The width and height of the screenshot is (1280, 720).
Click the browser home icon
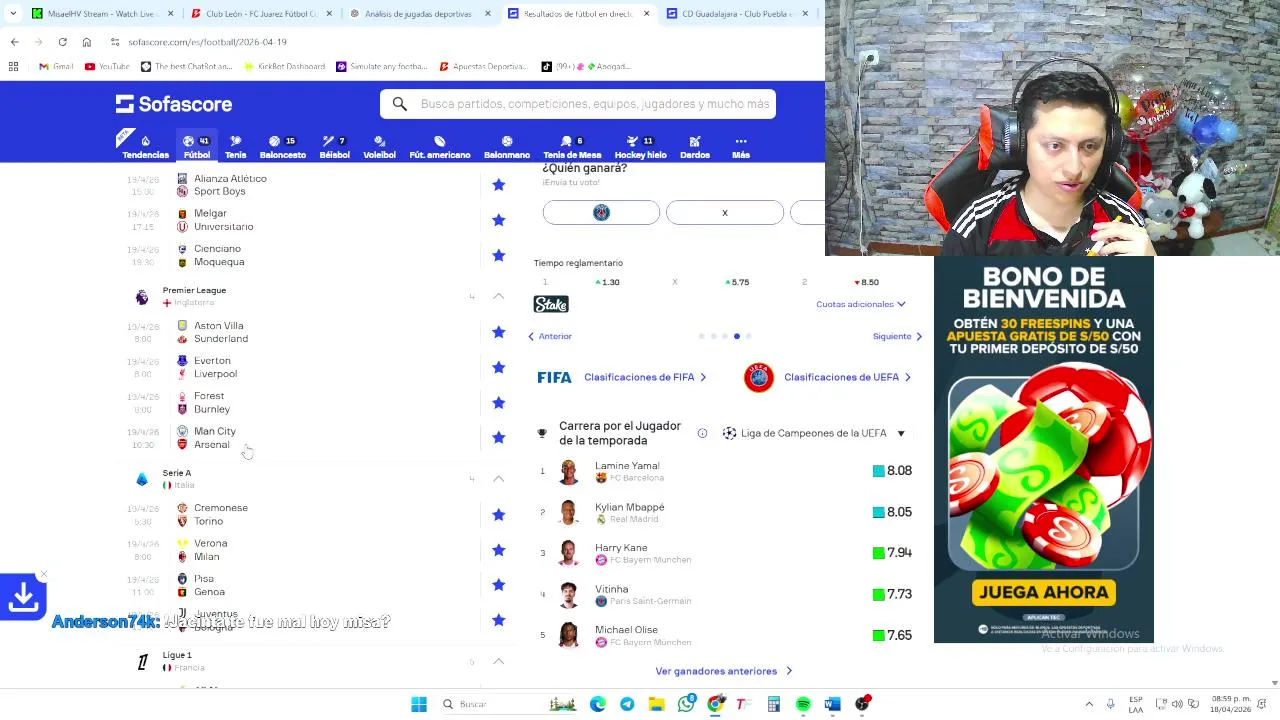(87, 42)
